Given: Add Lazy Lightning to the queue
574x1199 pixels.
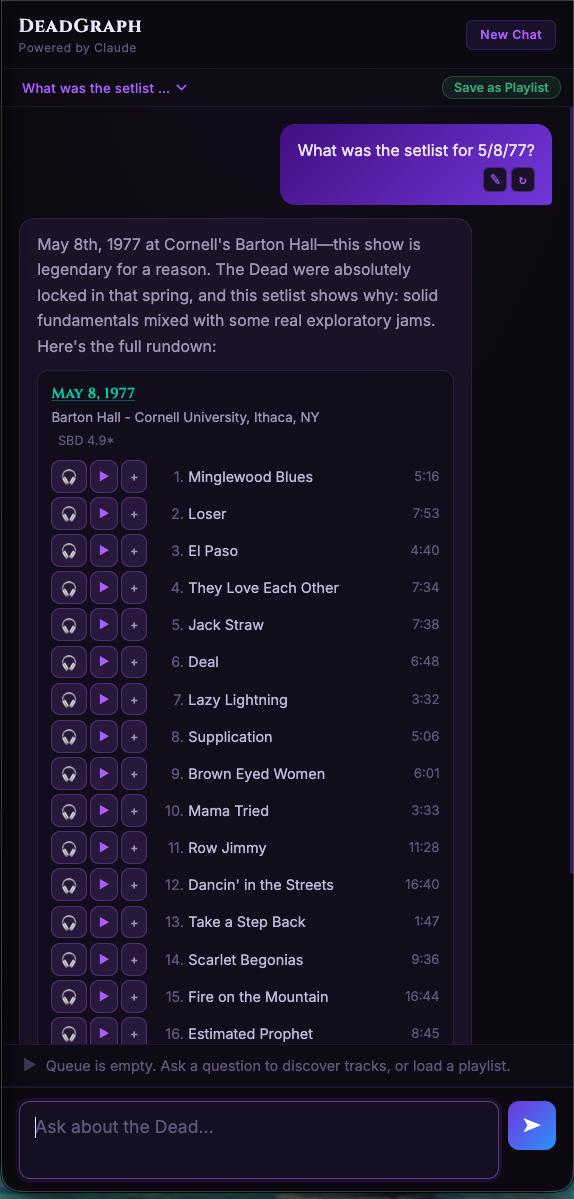Looking at the screenshot, I should [x=134, y=700].
